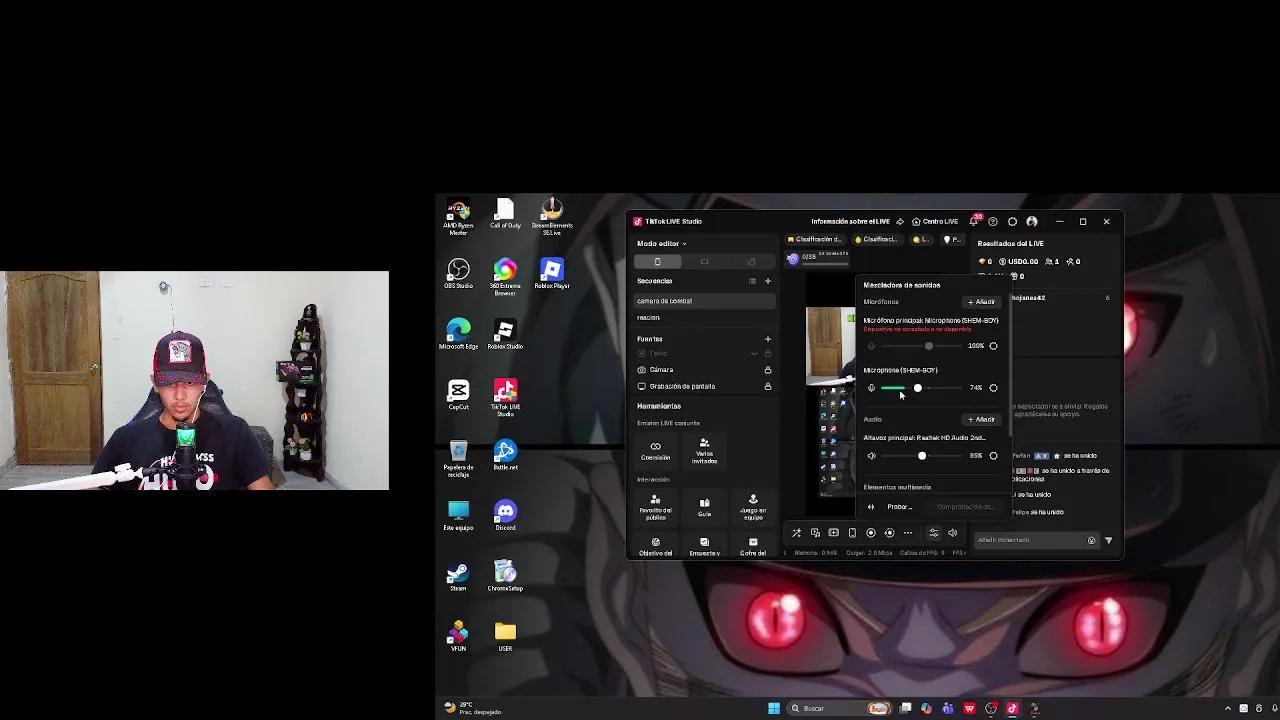Image resolution: width=1280 pixels, height=720 pixels.
Task: Adjust the Altavoz principal volume slider
Action: 921,456
